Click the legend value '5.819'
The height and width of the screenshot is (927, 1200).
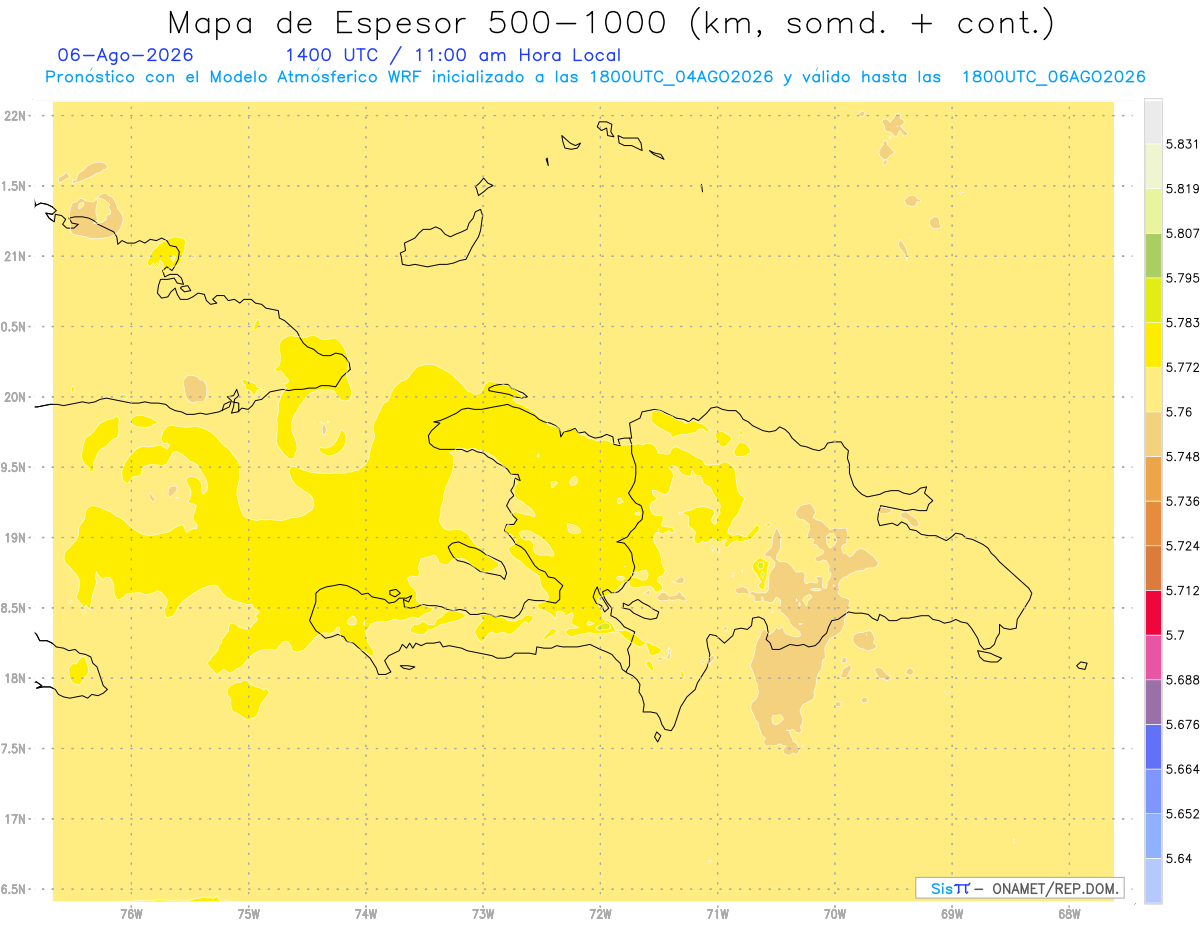pos(1183,189)
